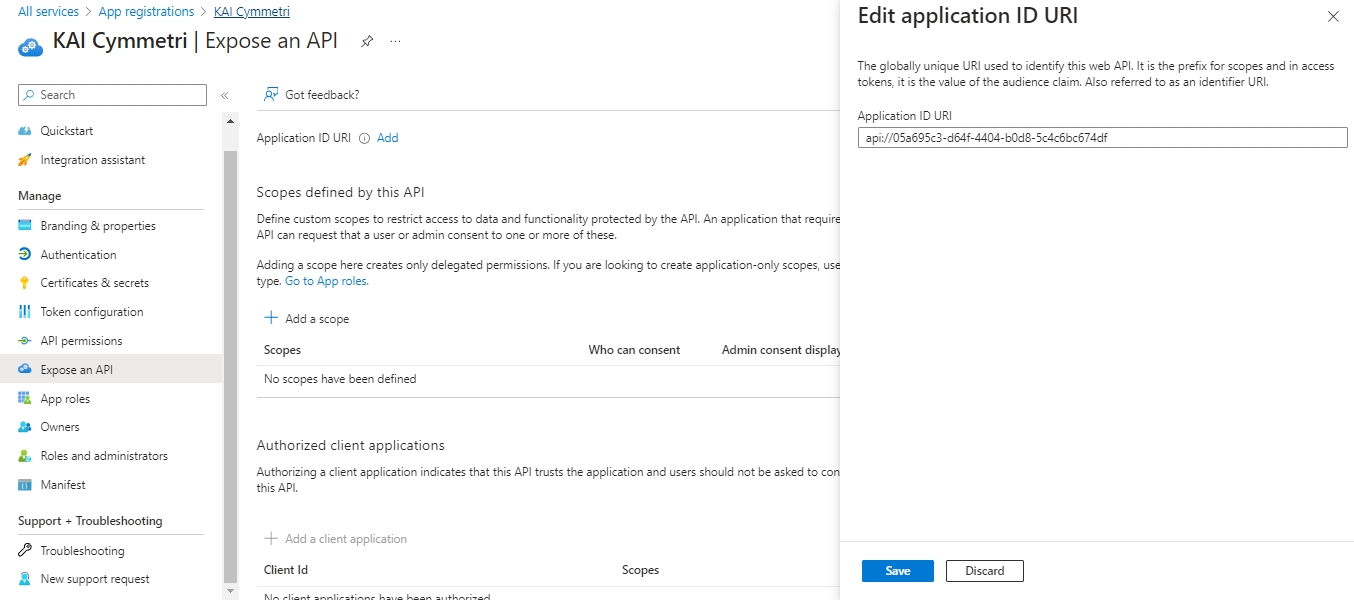Discard the application ID URI changes
Screen dimensions: 1354x600
984,571
